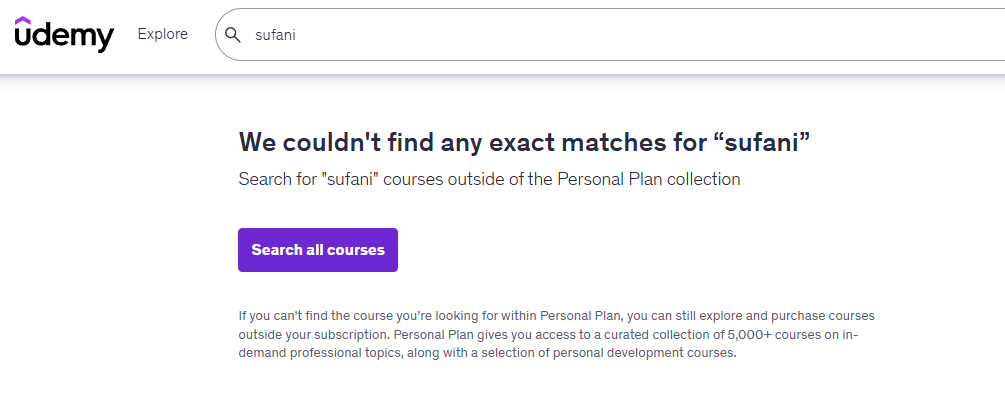The height and width of the screenshot is (419, 1005).
Task: Open the Explore menu
Action: click(163, 34)
